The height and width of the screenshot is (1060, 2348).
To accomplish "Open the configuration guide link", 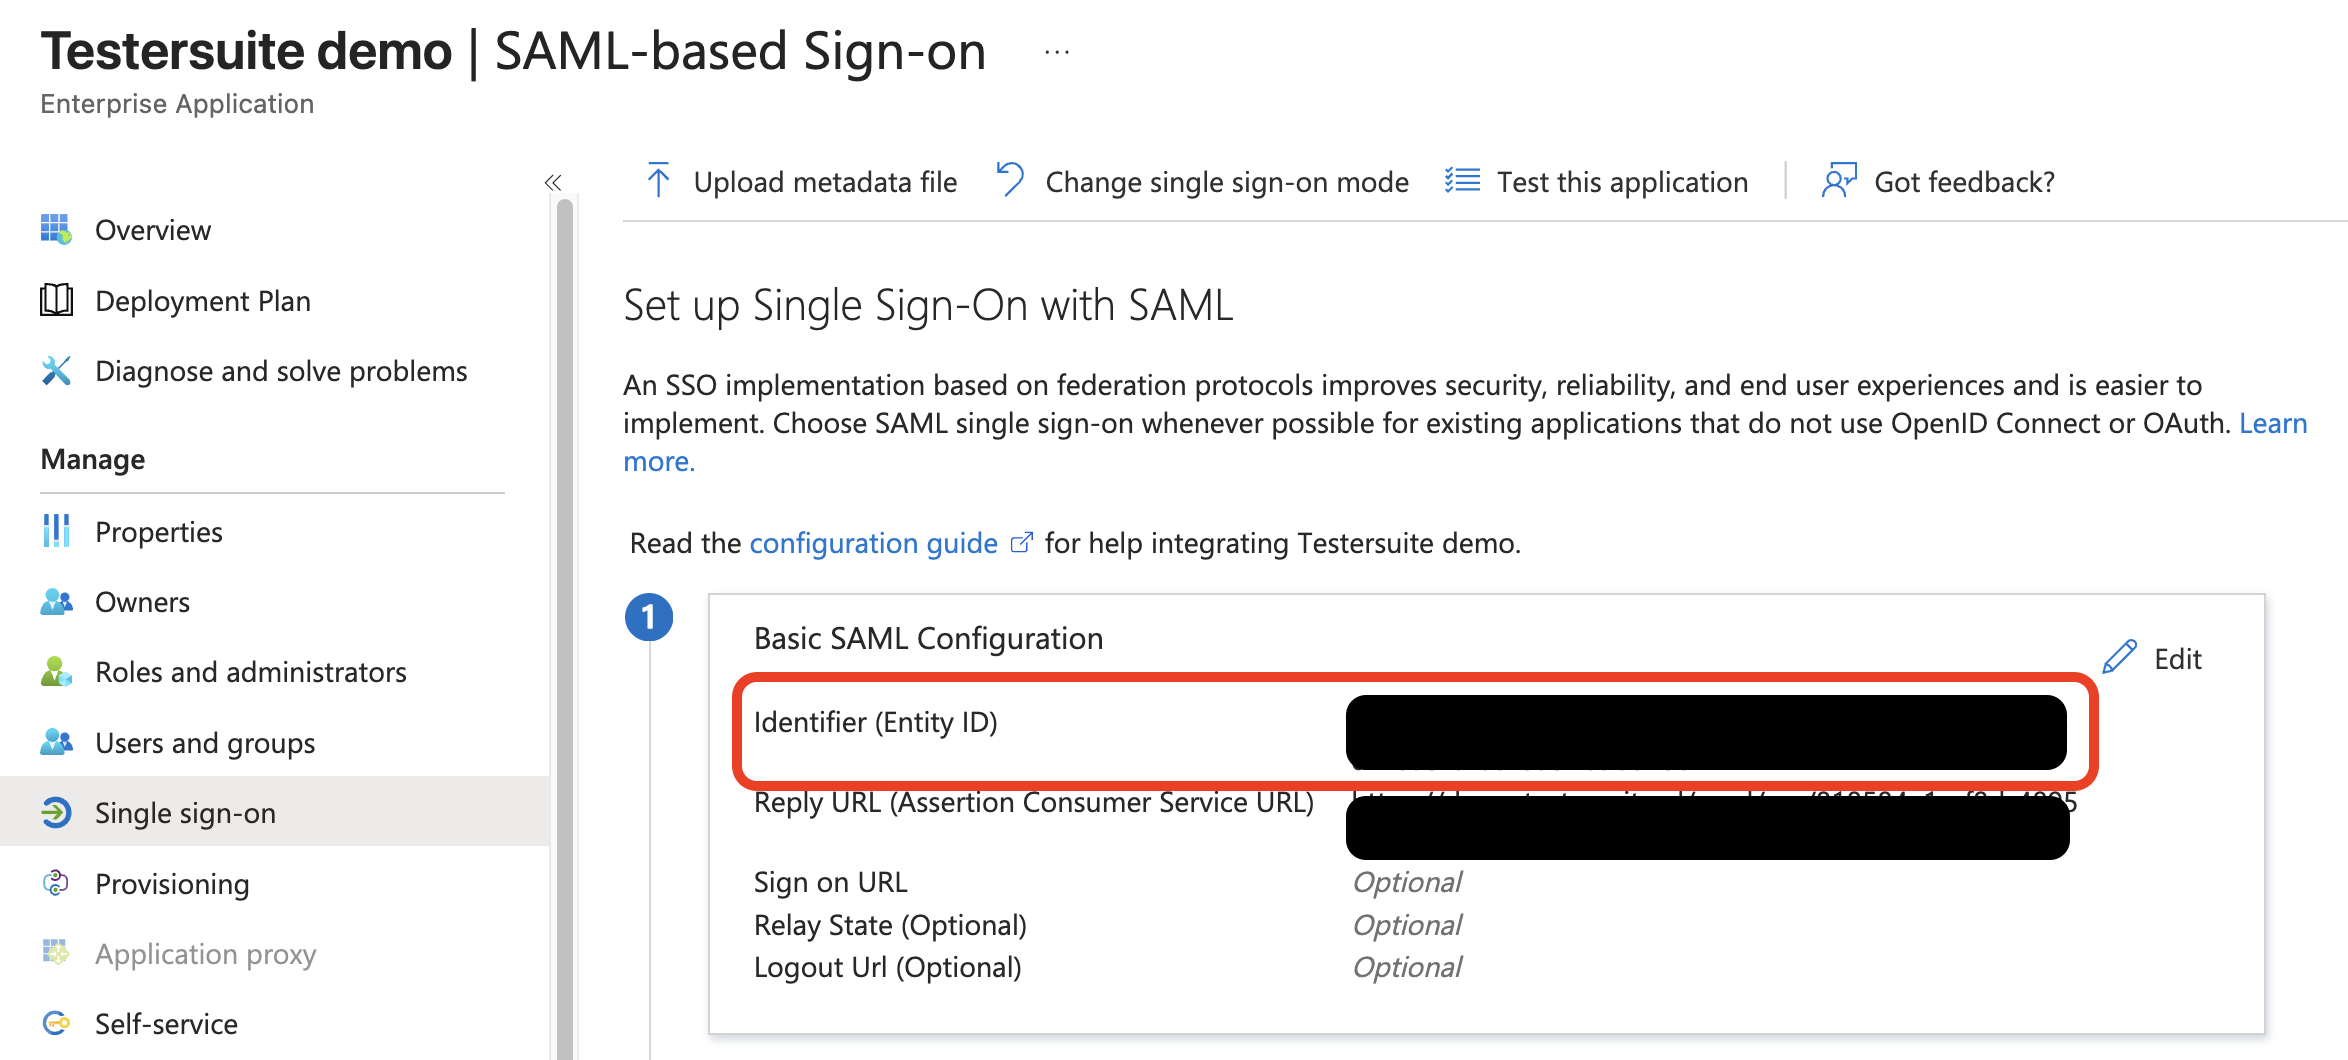I will click(873, 543).
